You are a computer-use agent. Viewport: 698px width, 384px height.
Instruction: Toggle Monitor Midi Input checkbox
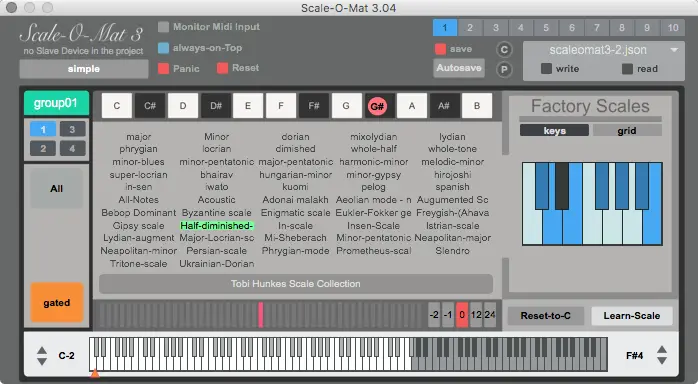pyautogui.click(x=163, y=27)
